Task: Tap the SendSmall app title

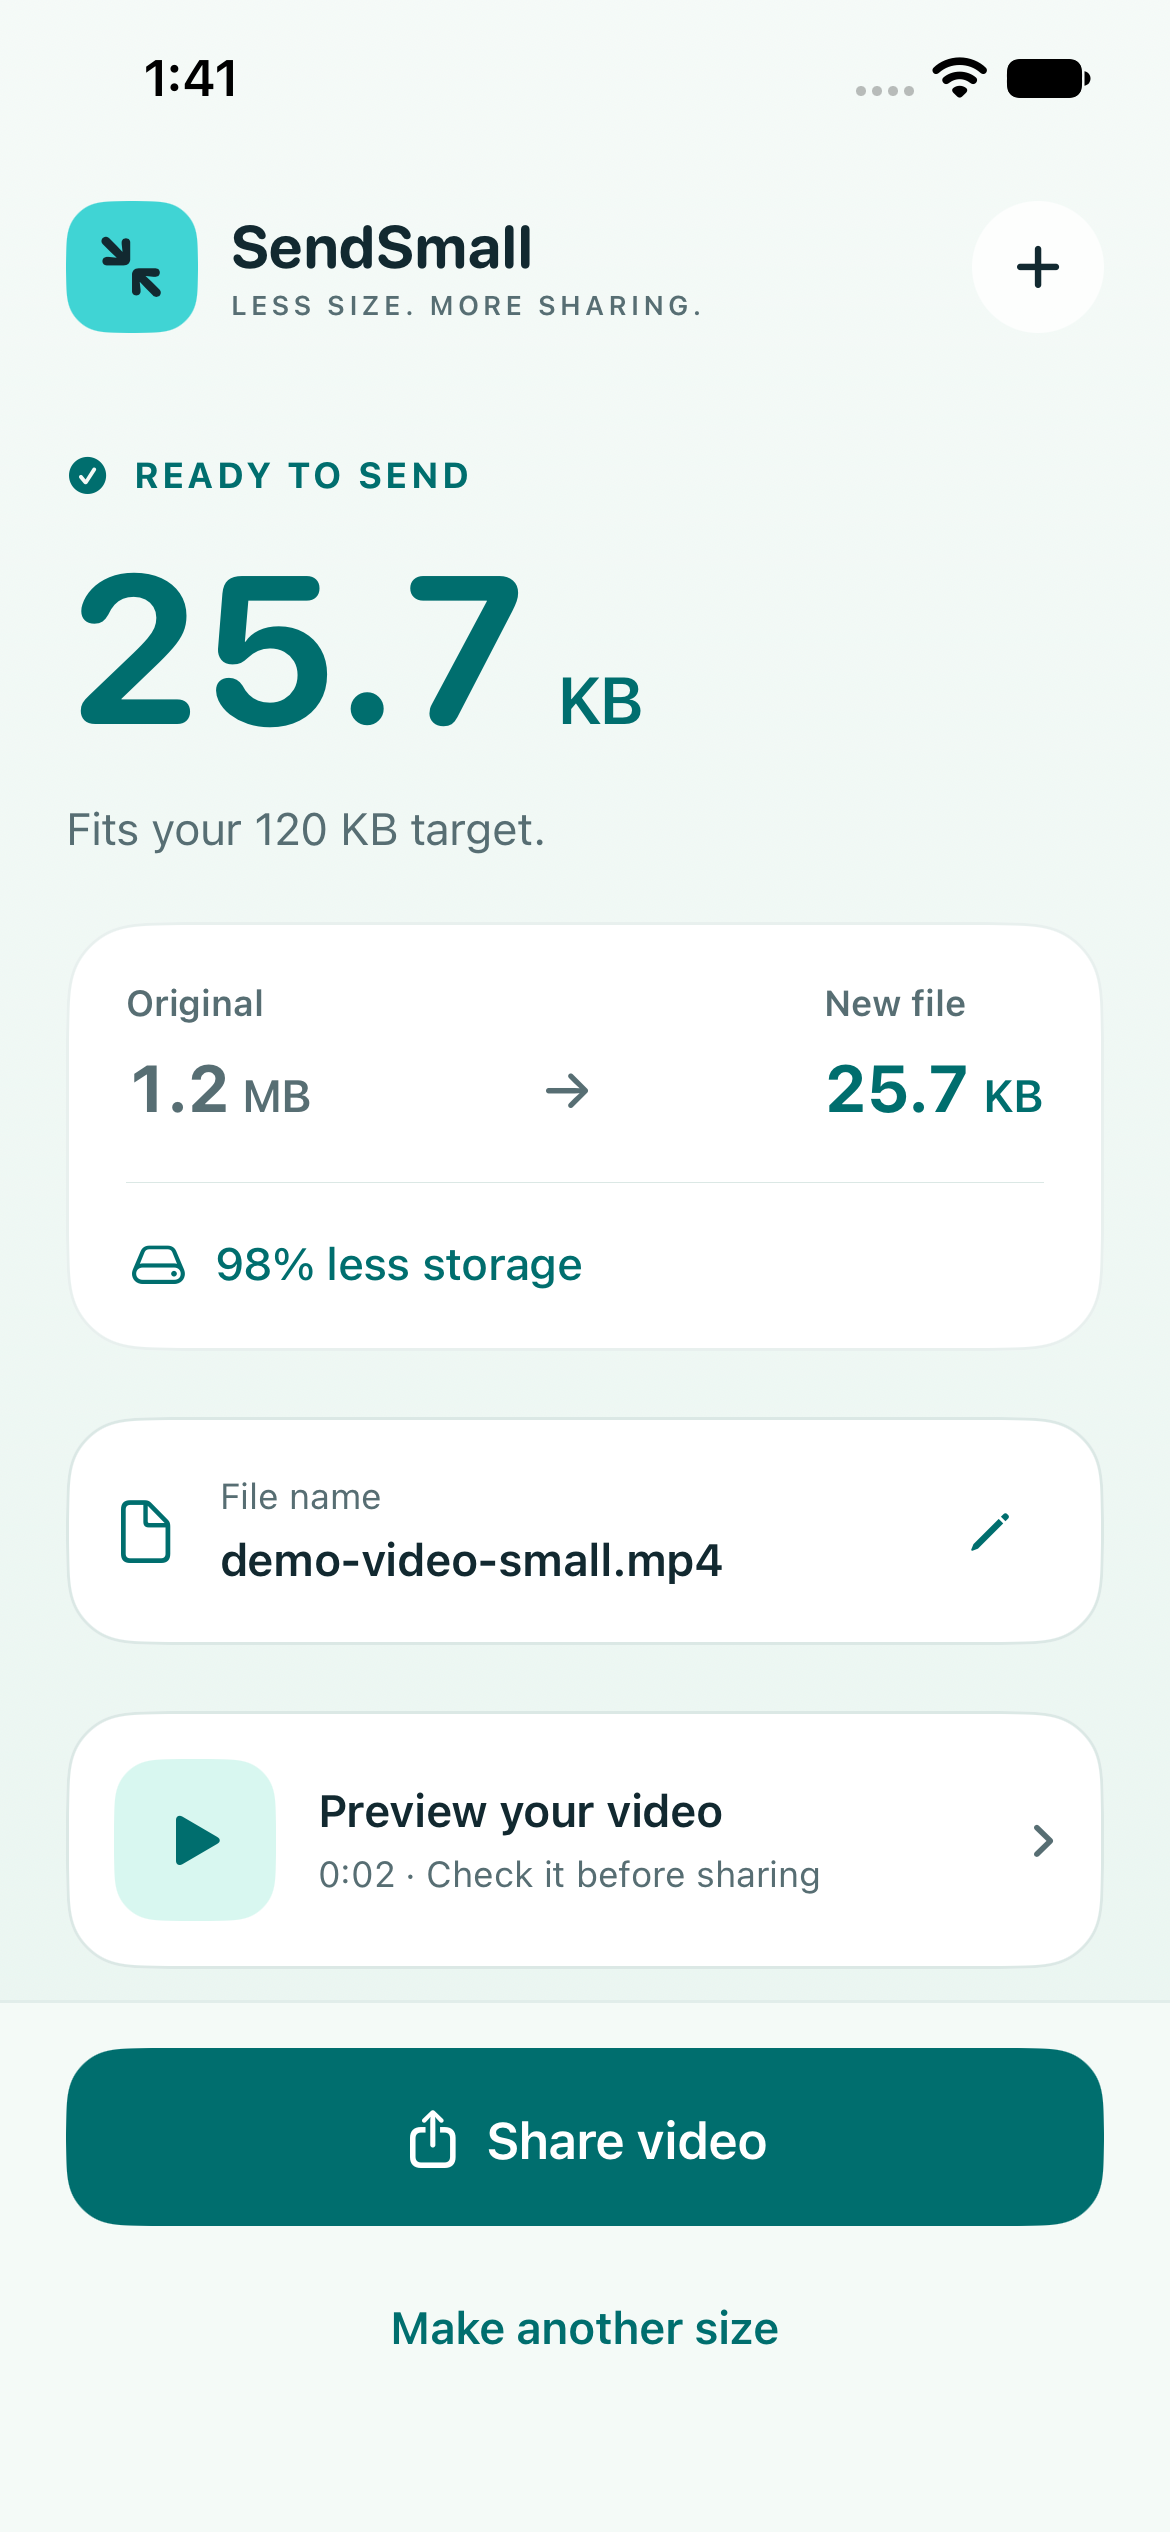Action: click(382, 248)
